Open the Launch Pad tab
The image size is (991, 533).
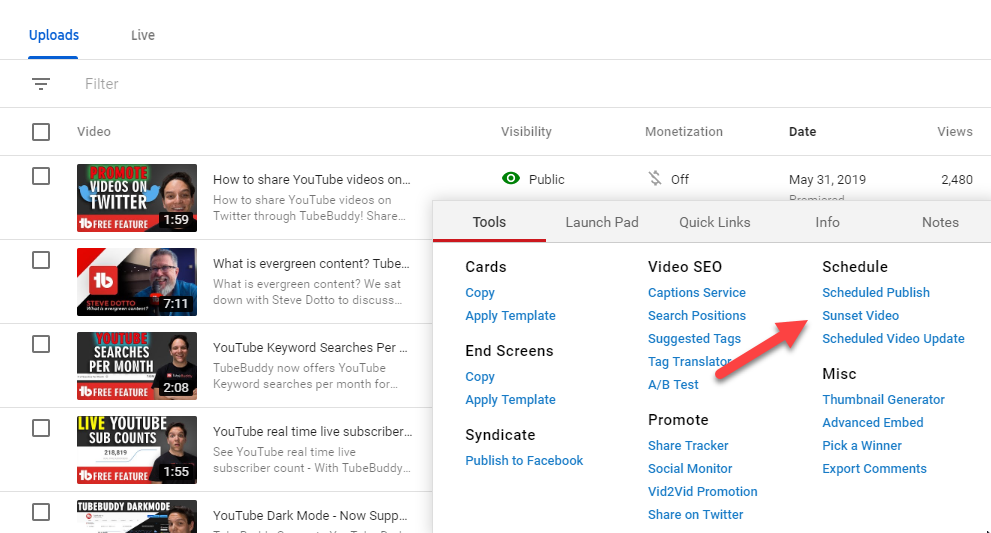[601, 222]
